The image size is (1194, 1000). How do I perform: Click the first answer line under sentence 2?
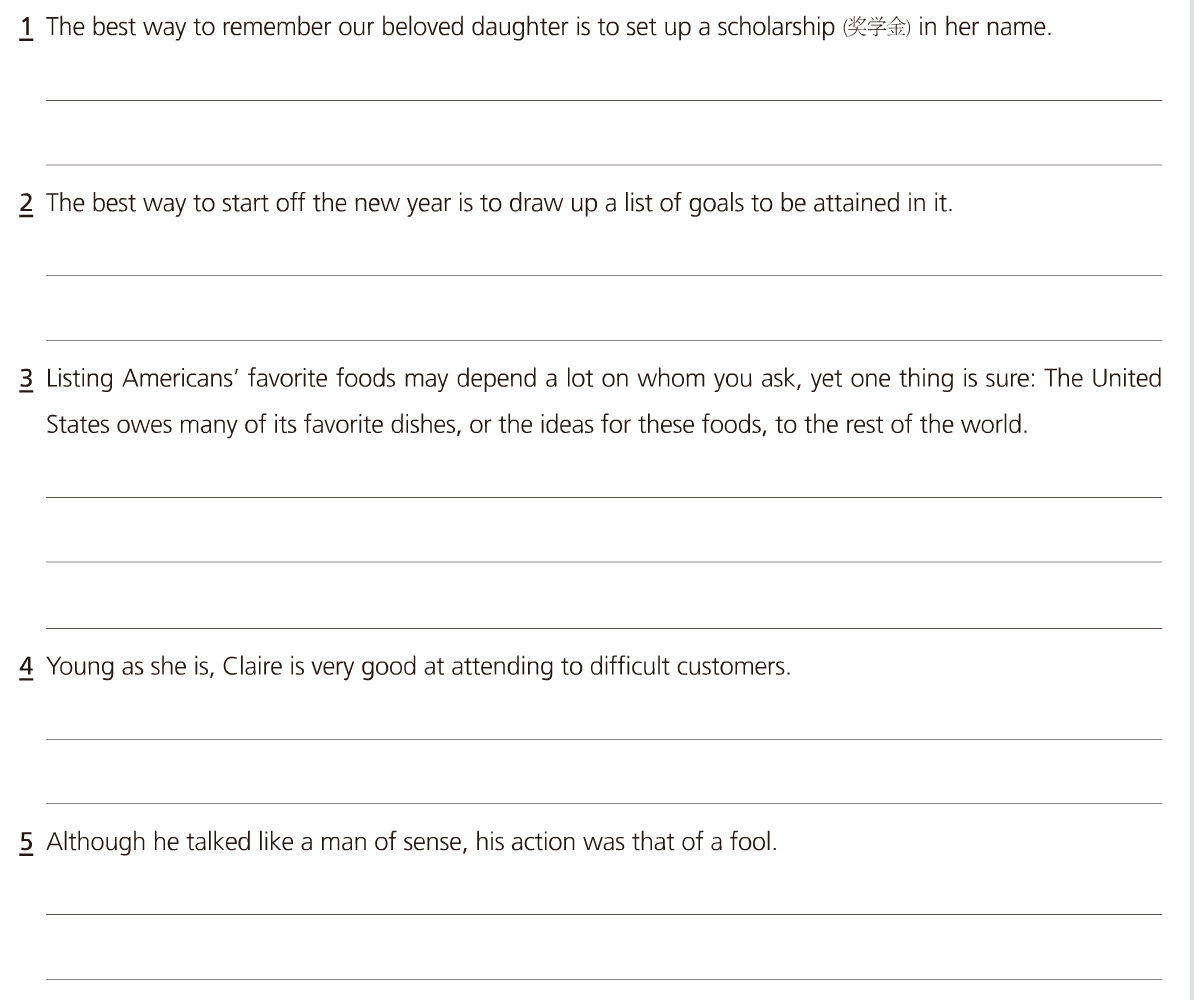coord(604,274)
